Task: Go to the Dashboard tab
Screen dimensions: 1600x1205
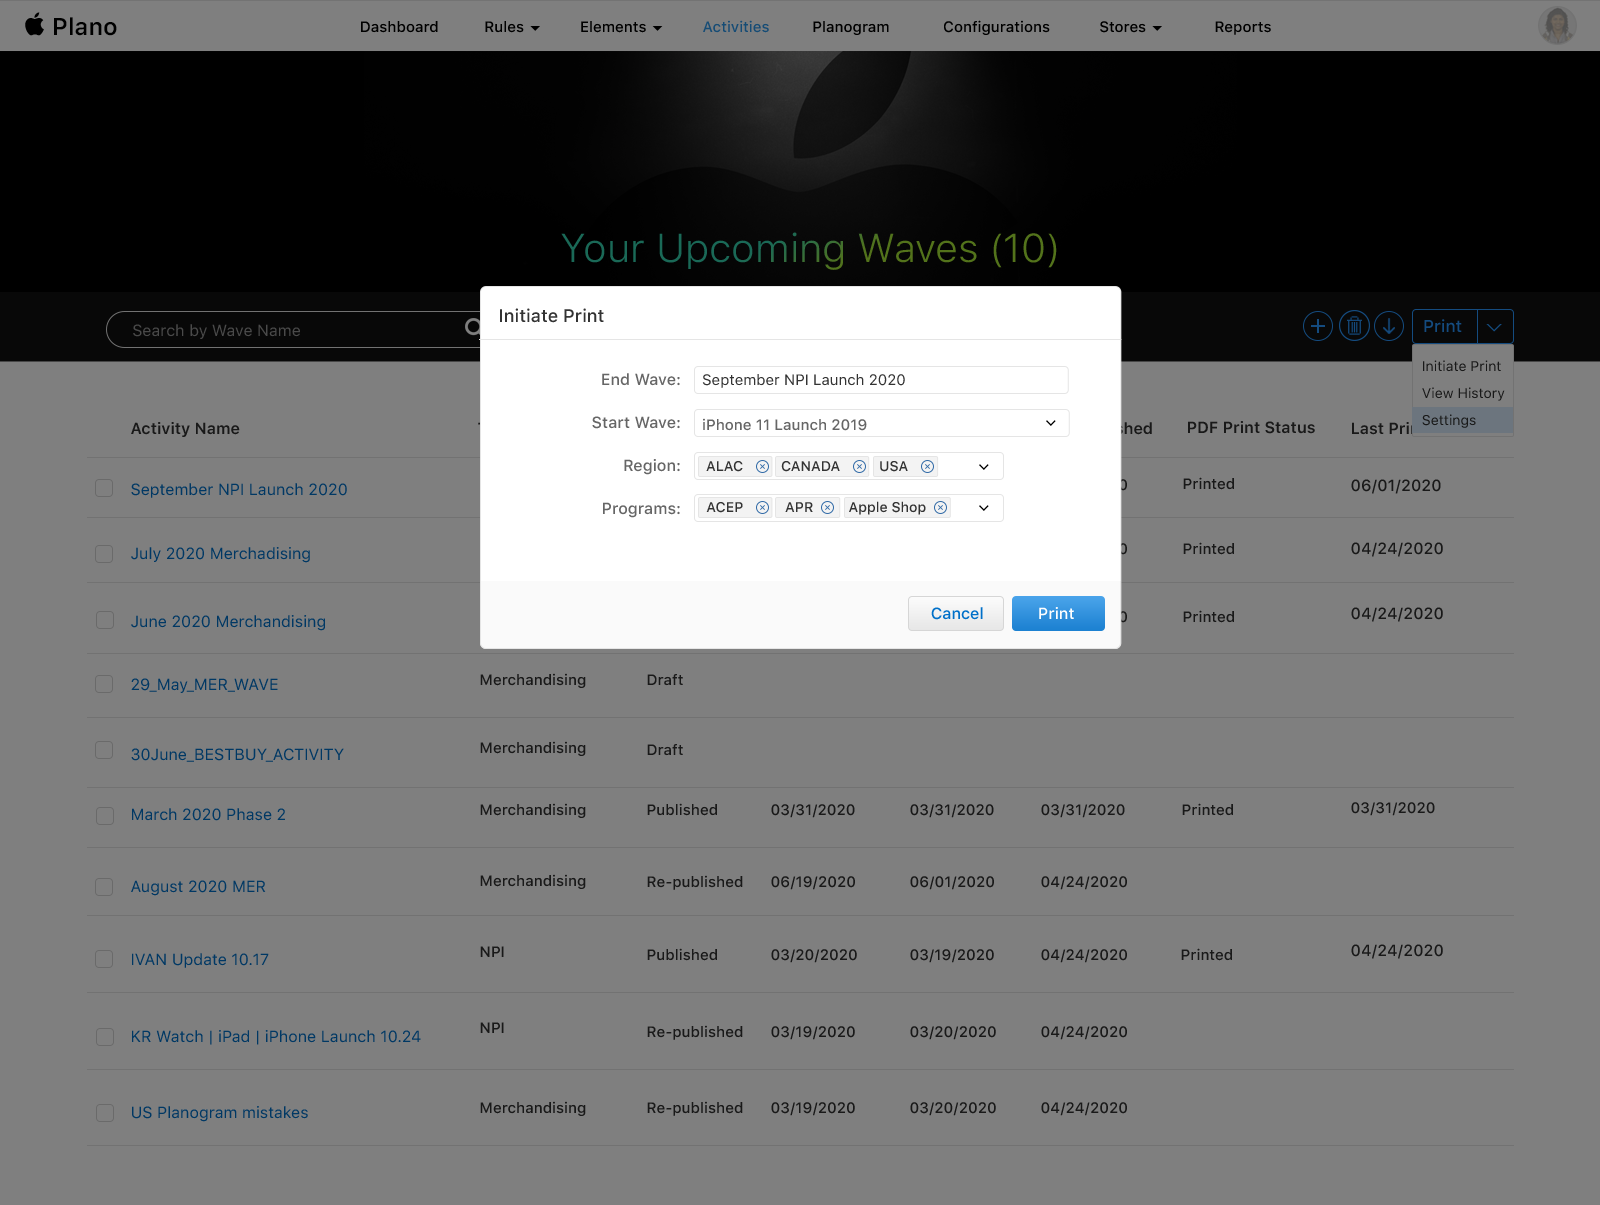Action: click(x=399, y=27)
